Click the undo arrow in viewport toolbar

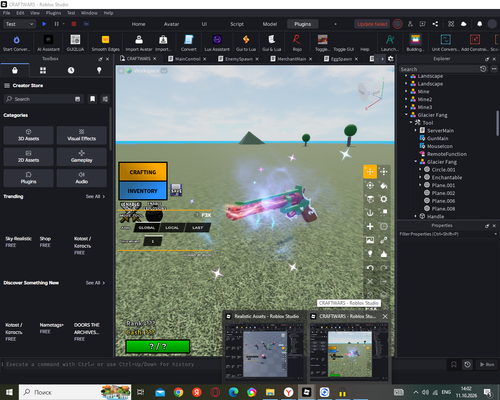point(370,268)
